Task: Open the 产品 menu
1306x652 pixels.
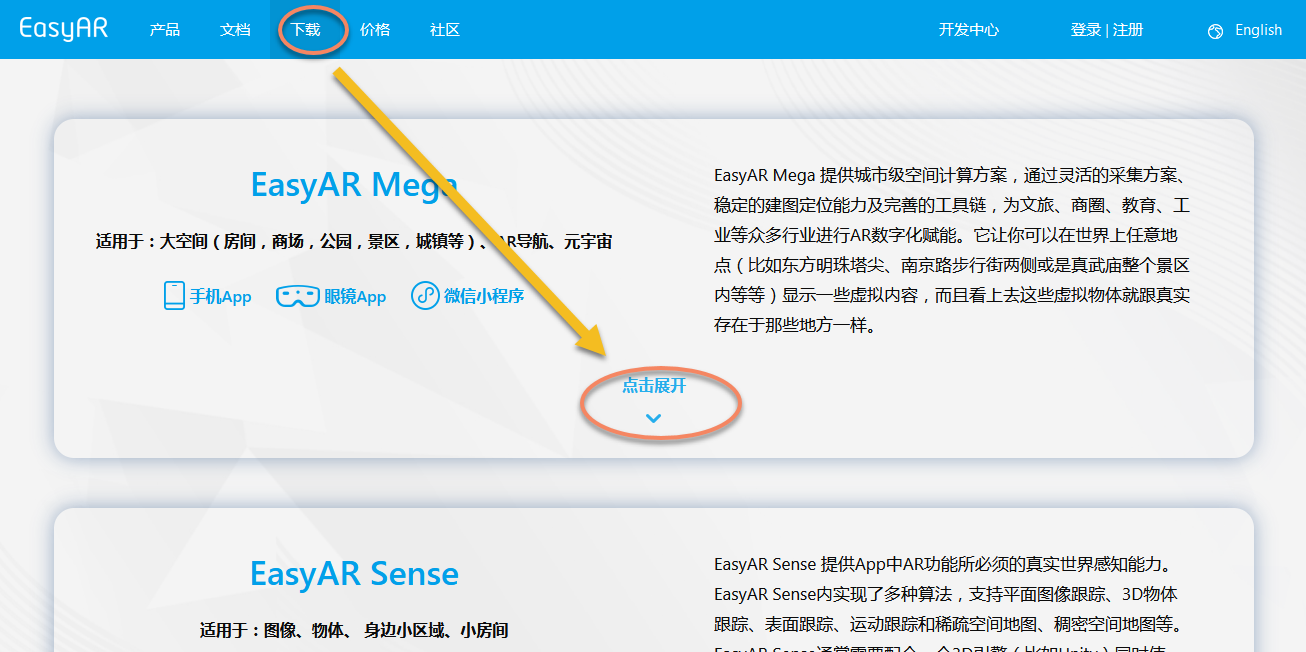Action: pos(165,30)
